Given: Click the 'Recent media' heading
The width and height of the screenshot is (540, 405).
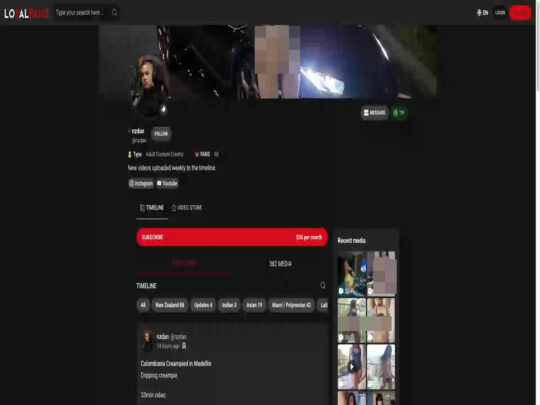Looking at the screenshot, I should pos(351,240).
